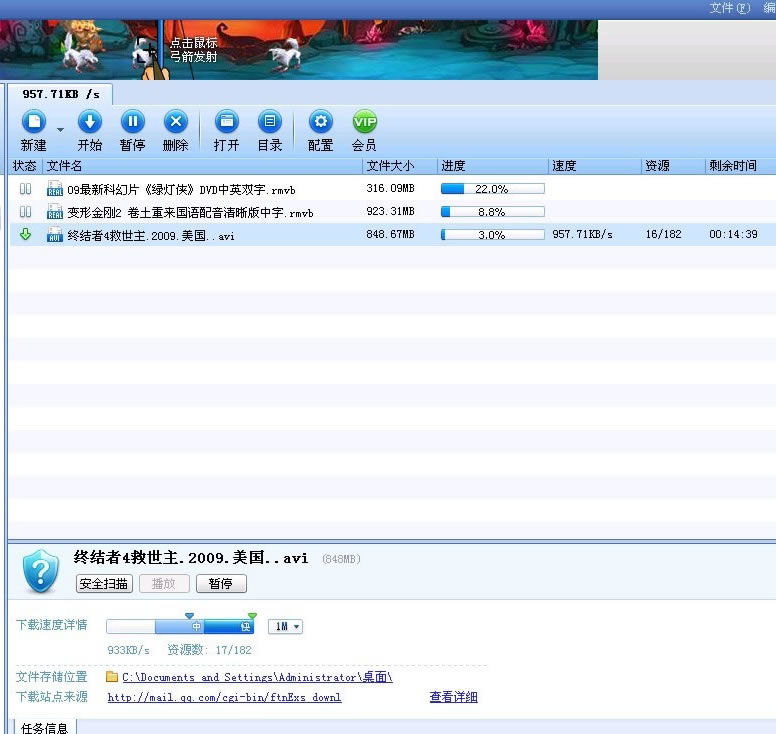Click paused status icon of 变形金刚2 row
Viewport: 776px width, 734px height.
pos(26,212)
